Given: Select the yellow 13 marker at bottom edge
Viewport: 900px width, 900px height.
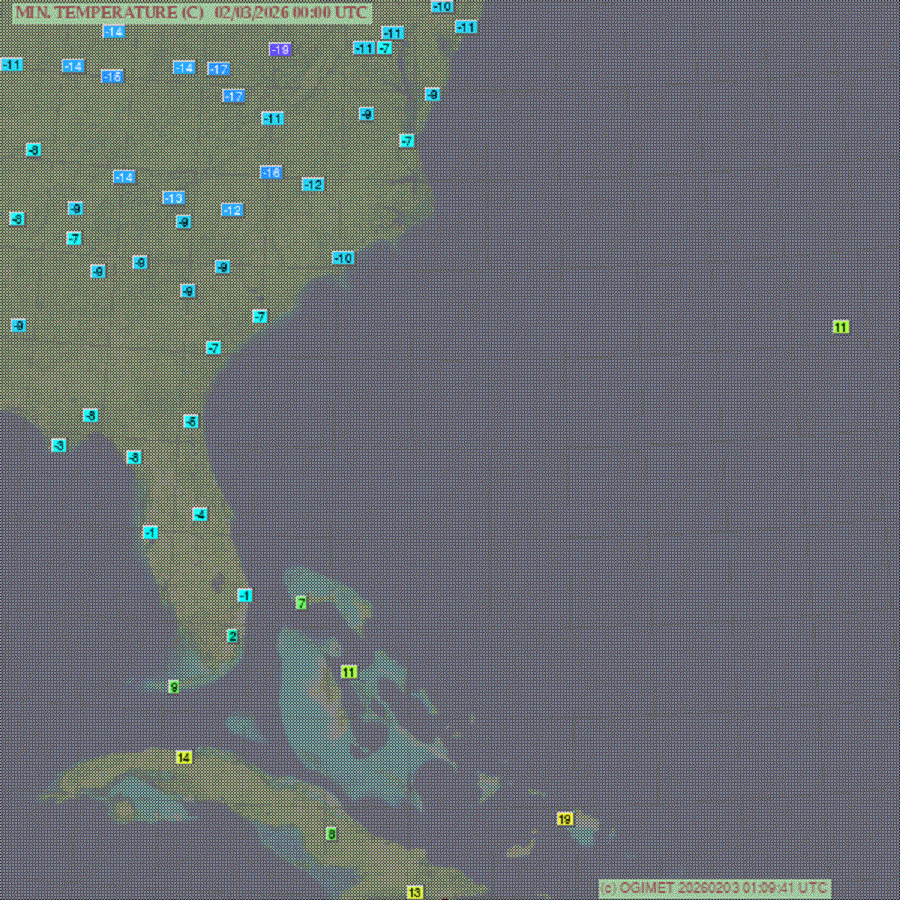Looking at the screenshot, I should pos(415,892).
